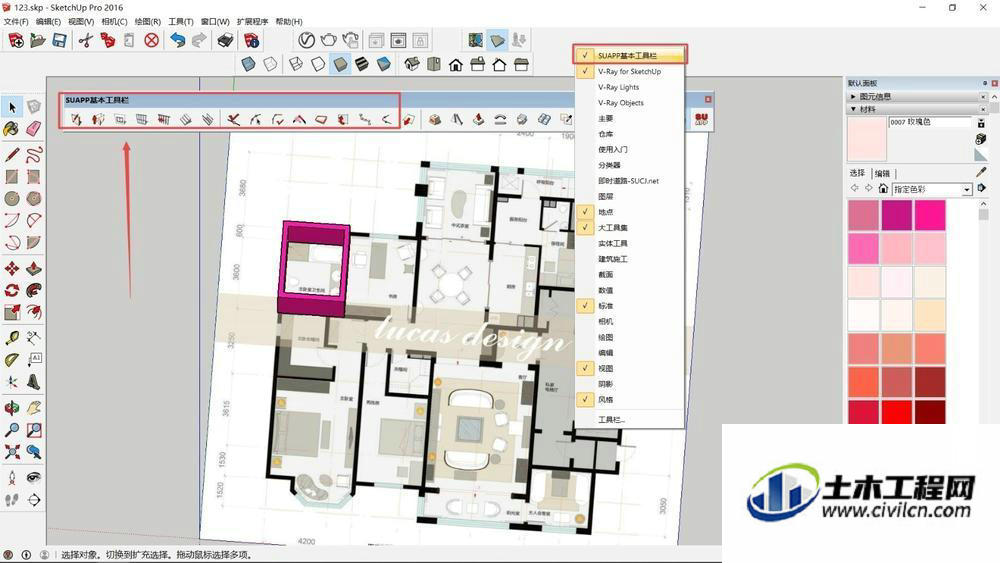Select the Line pencil tool
Viewport: 1000px width, 563px height.
pos(11,154)
